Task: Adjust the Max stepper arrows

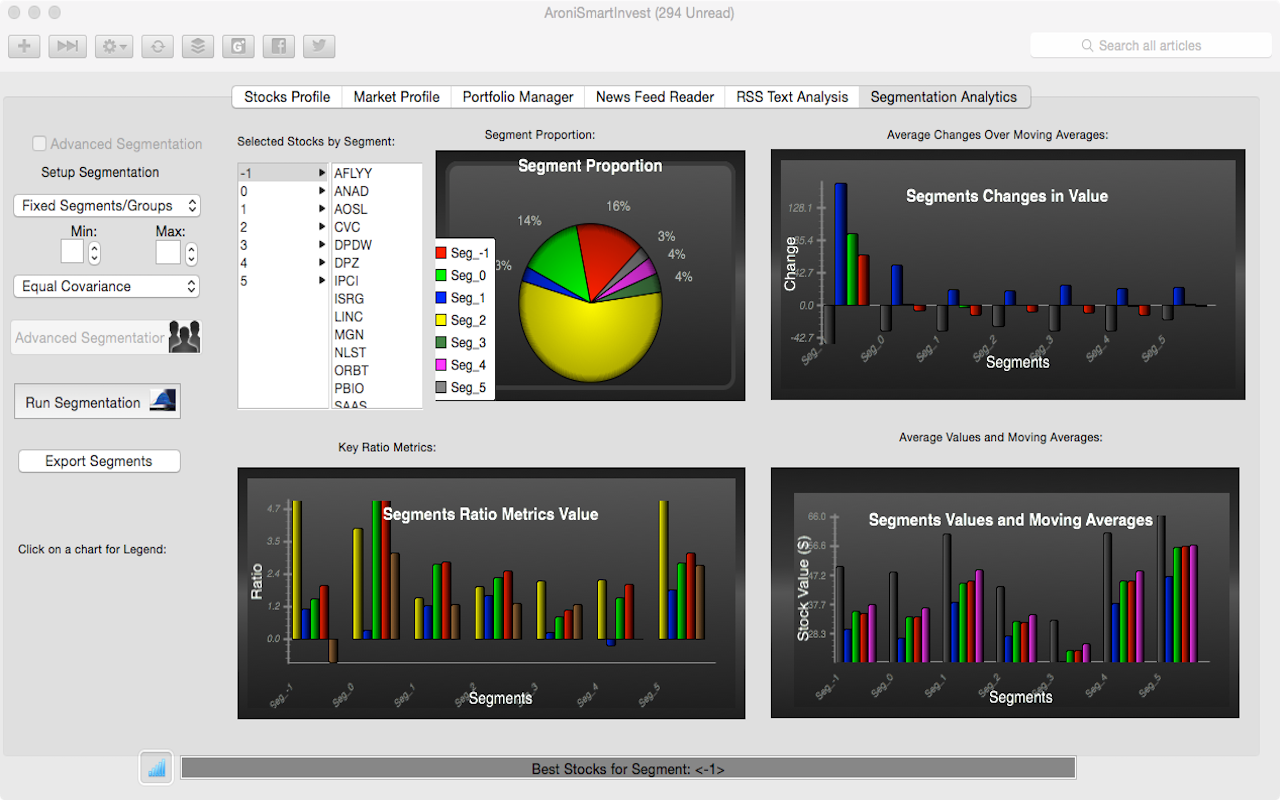Action: [191, 253]
